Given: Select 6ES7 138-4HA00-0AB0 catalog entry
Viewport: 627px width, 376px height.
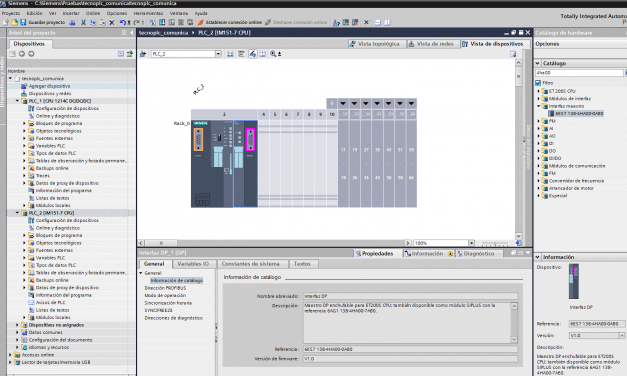Looking at the screenshot, I should [x=579, y=114].
